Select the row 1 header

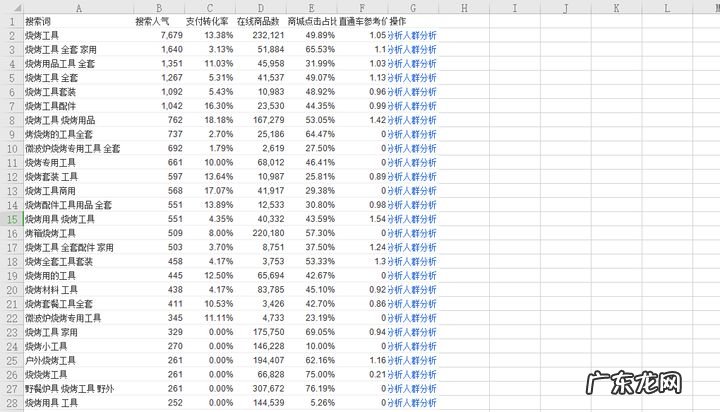point(11,22)
